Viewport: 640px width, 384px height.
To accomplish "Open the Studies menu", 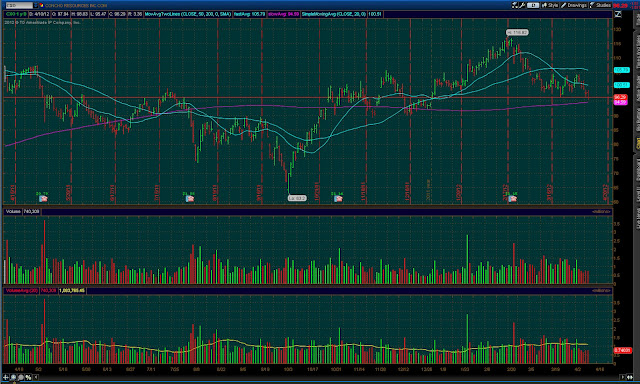I will [600, 5].
